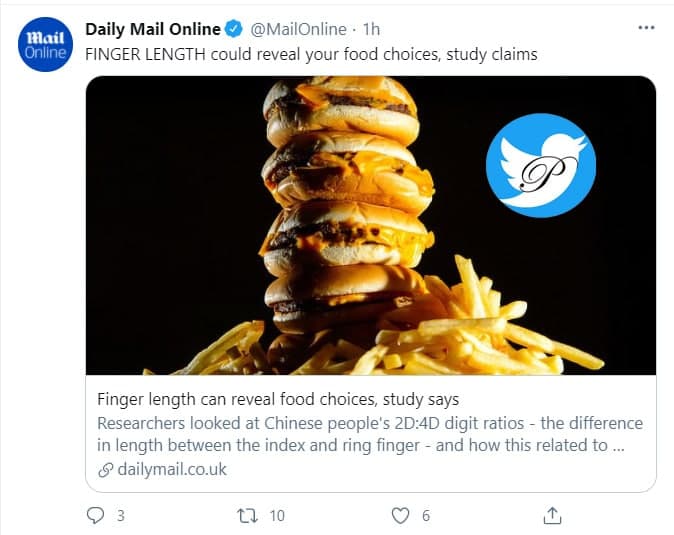Share the tweet via the share icon
The image size is (674, 535).
pos(551,515)
